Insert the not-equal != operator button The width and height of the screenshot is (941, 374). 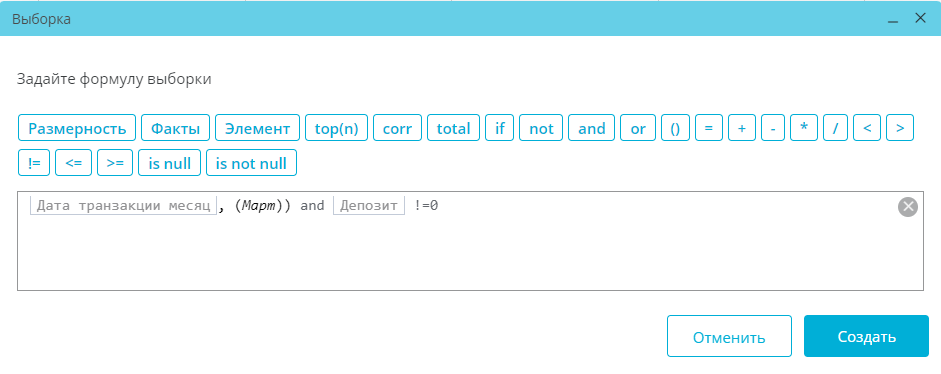click(34, 163)
